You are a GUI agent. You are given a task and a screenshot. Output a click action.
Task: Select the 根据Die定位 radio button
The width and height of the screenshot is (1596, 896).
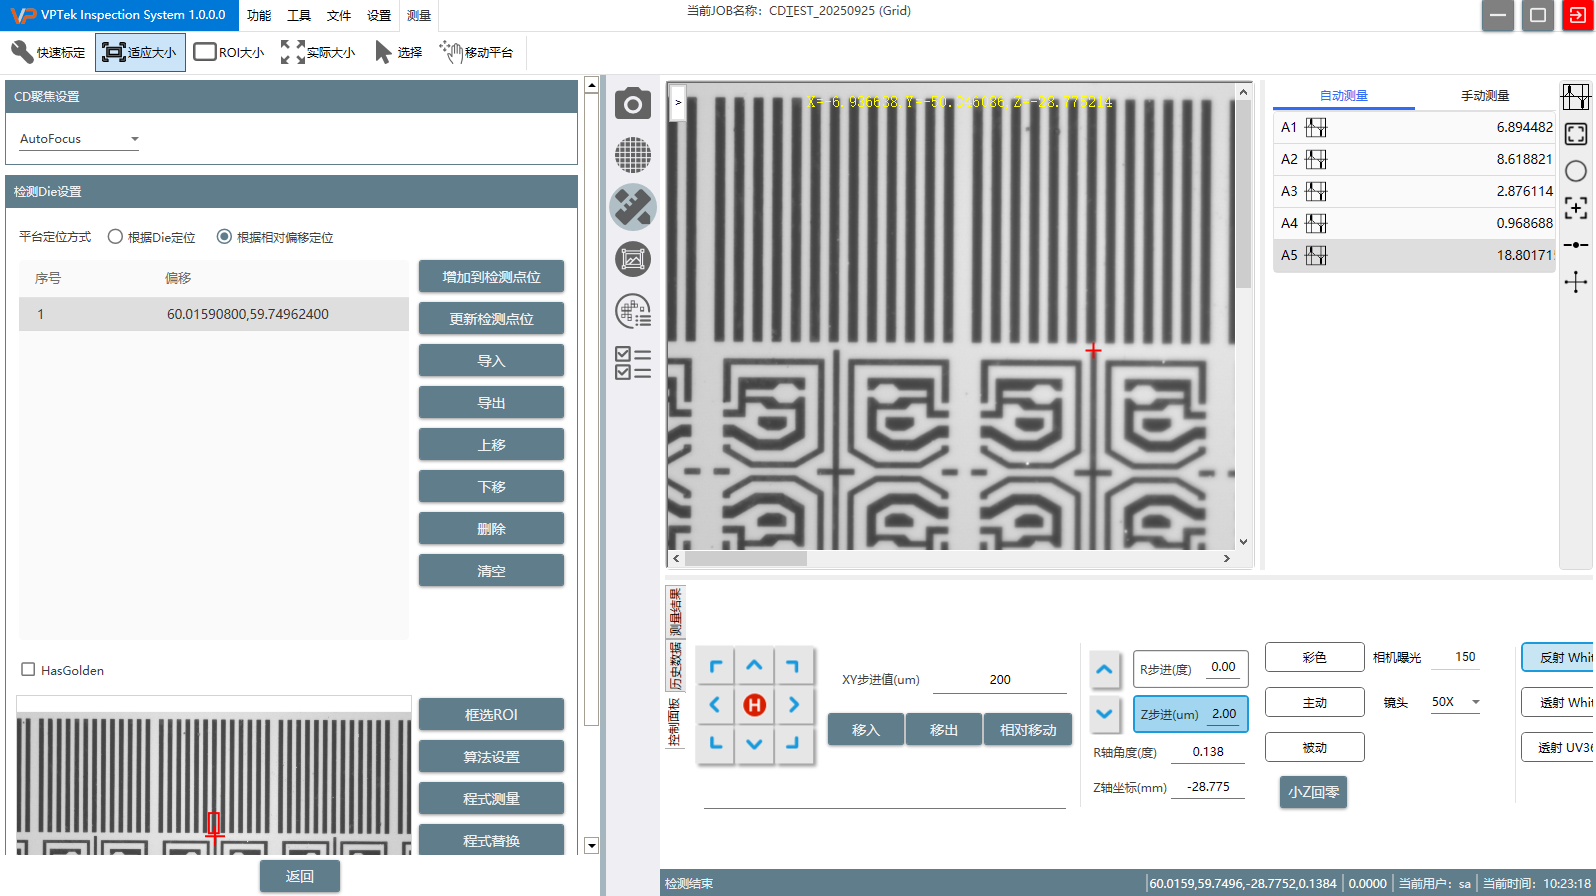[x=116, y=237]
